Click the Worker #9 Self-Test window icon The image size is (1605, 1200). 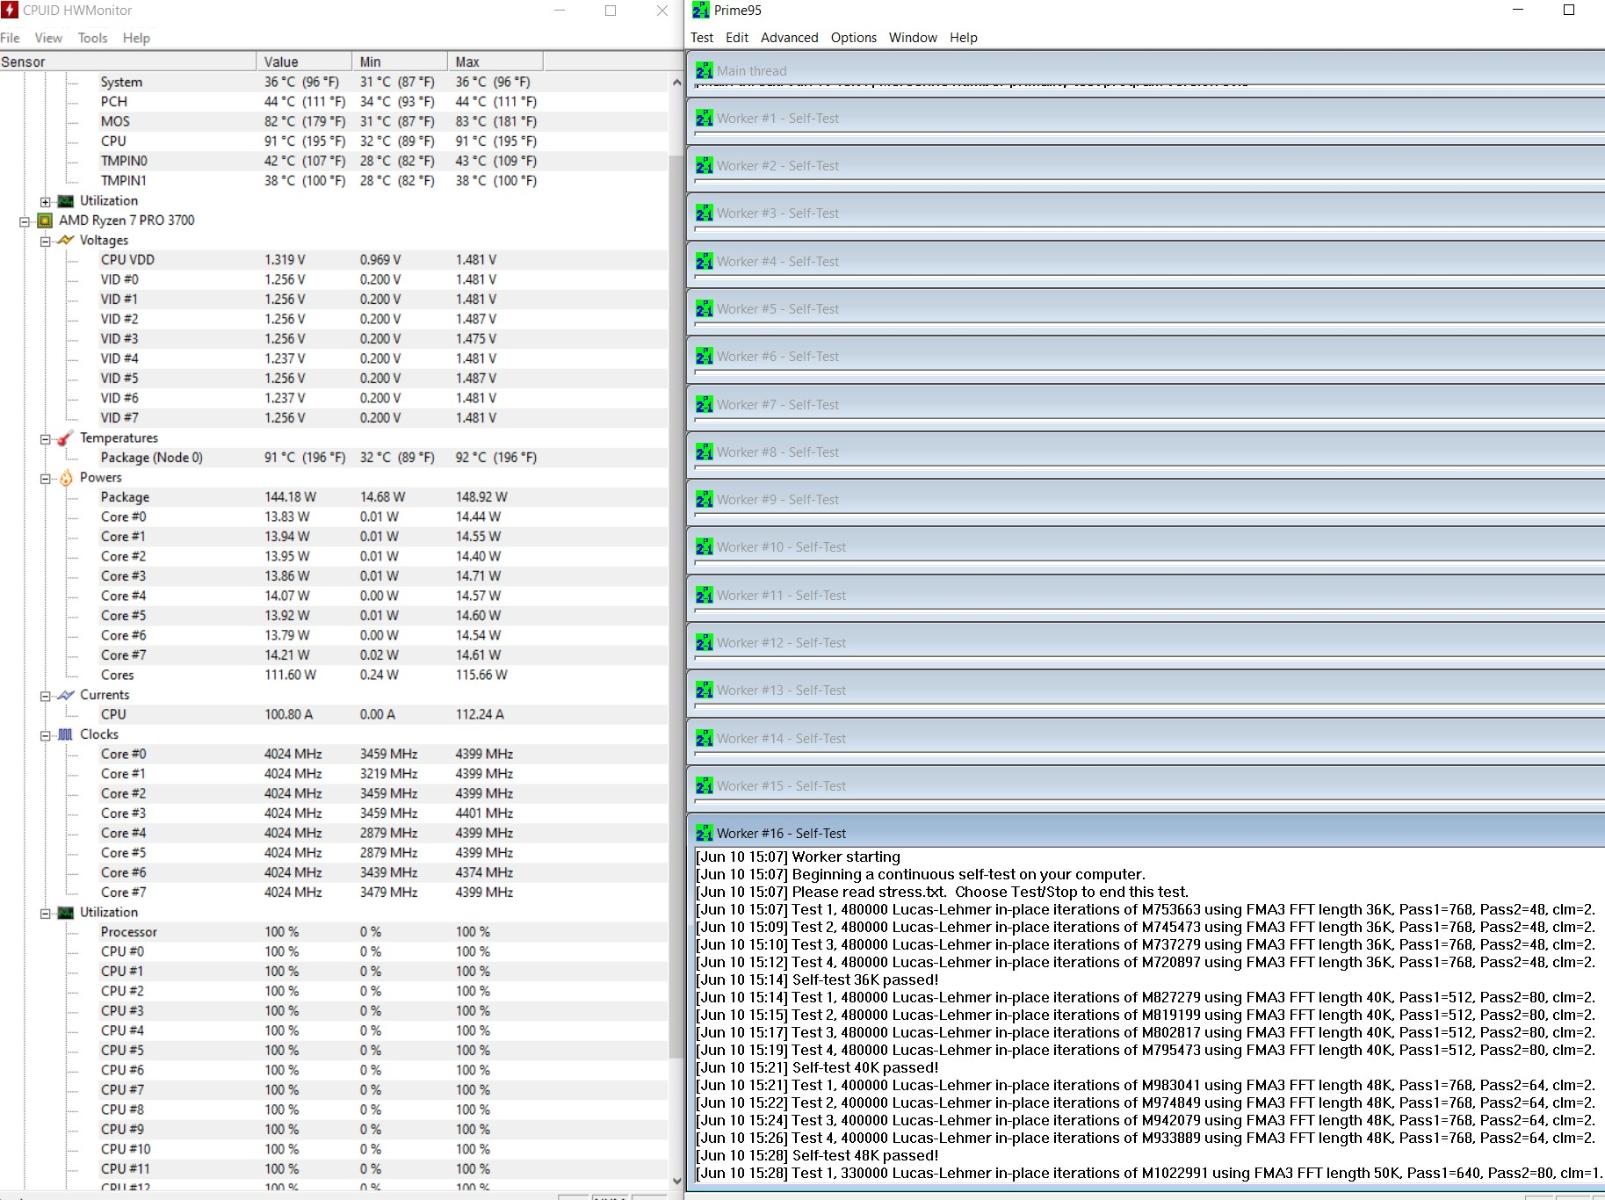click(704, 499)
